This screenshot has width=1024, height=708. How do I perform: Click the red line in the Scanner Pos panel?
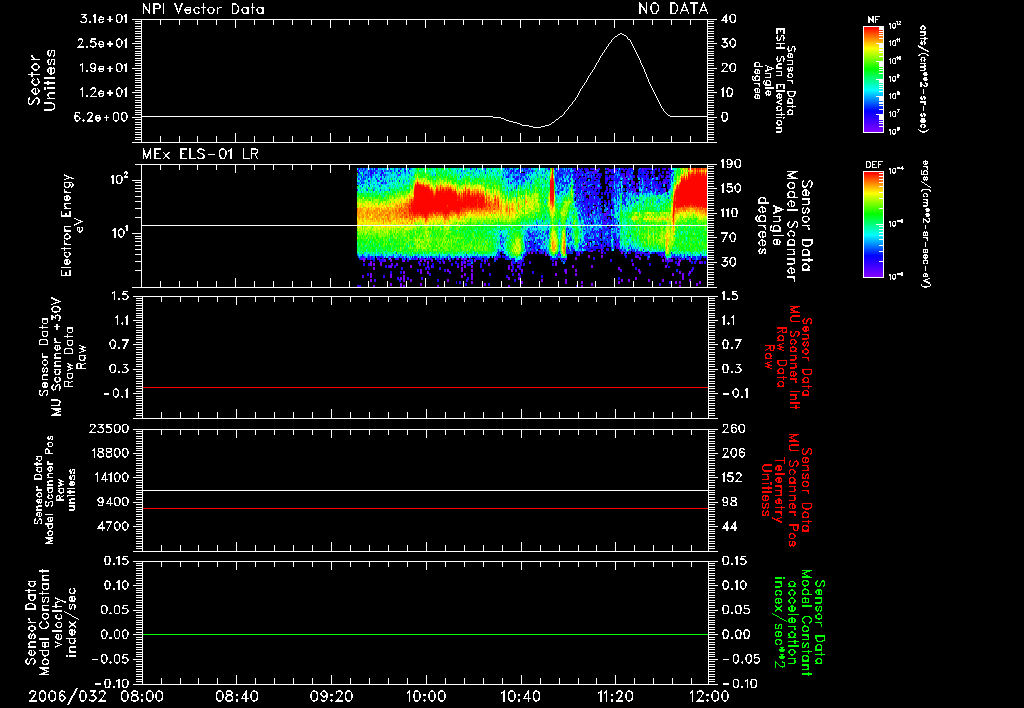tap(424, 508)
